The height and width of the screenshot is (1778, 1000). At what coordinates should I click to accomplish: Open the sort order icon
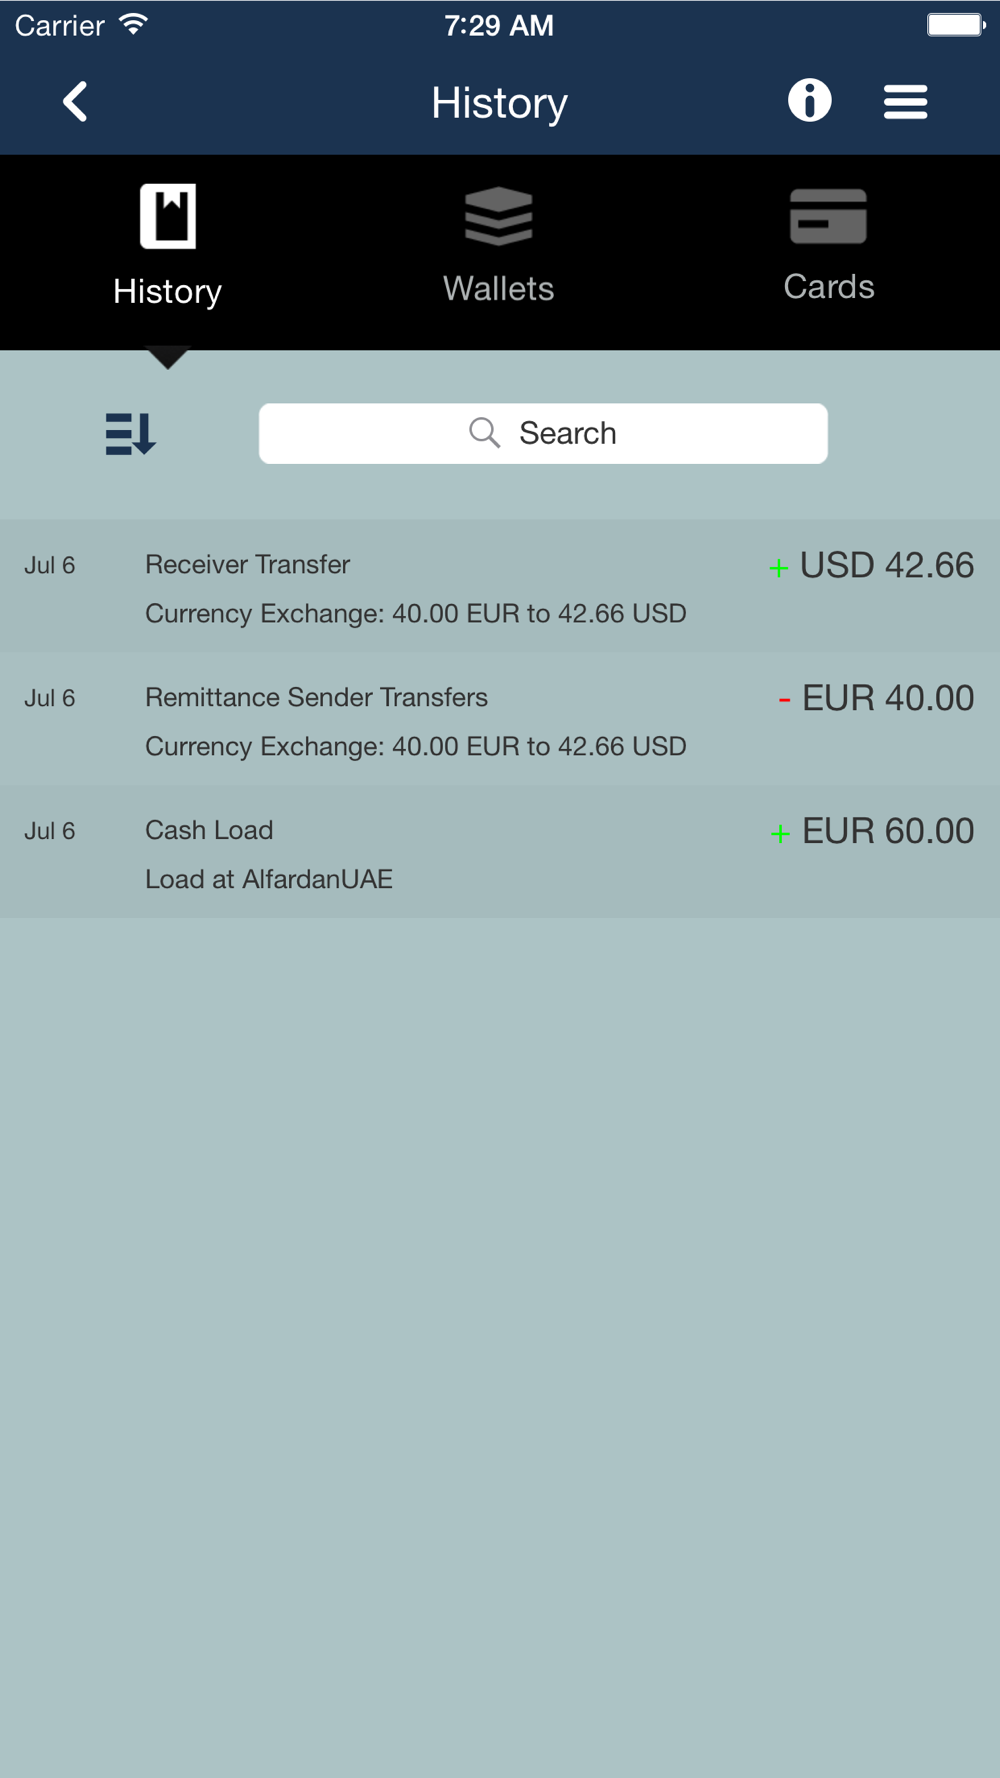coord(130,434)
